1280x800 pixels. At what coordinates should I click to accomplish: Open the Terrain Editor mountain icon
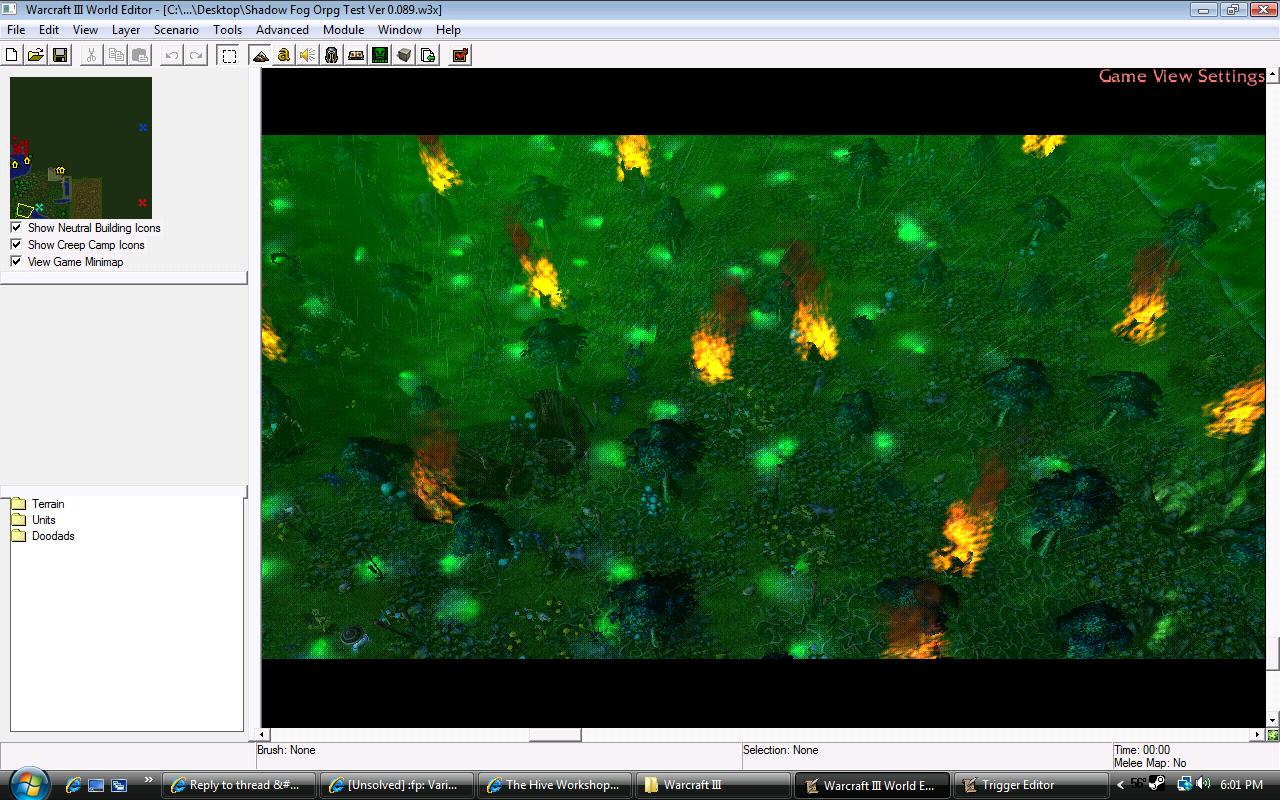tap(260, 55)
